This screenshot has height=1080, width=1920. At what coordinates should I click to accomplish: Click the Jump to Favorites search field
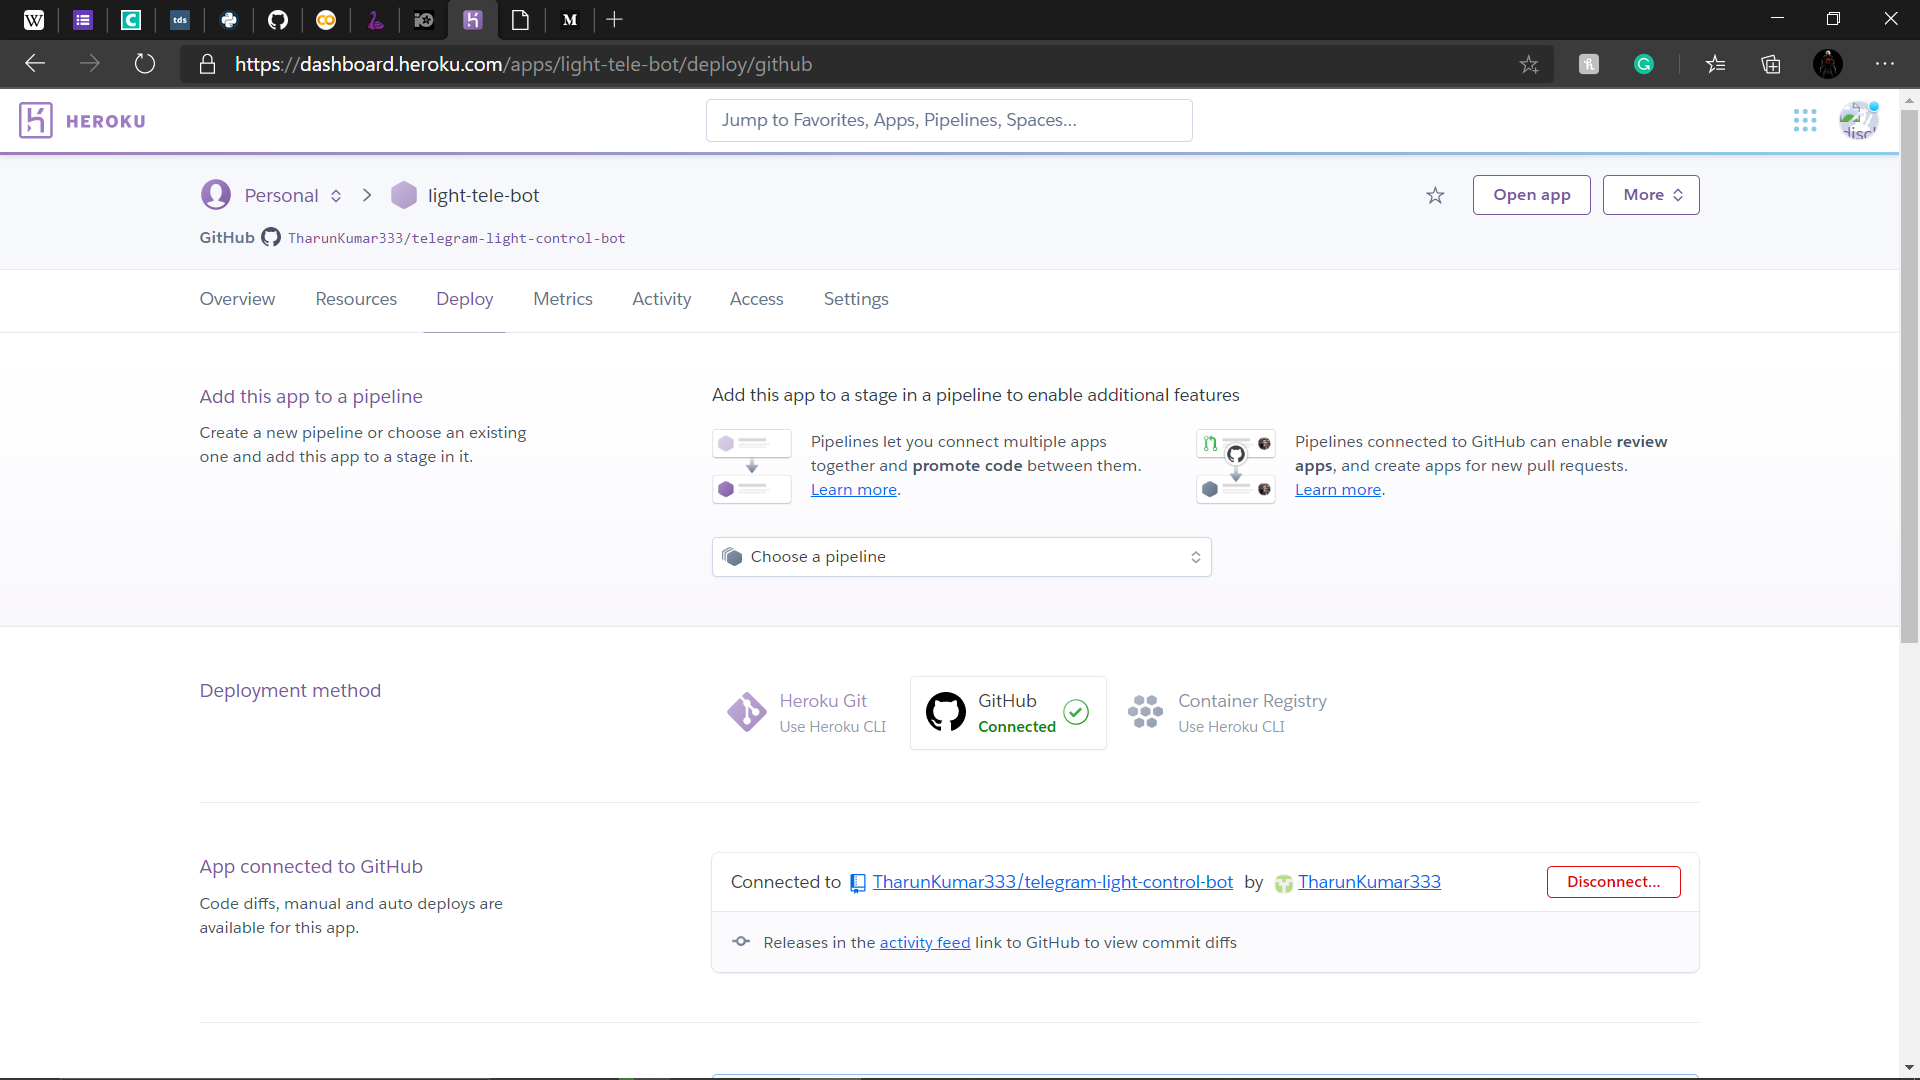pyautogui.click(x=949, y=120)
